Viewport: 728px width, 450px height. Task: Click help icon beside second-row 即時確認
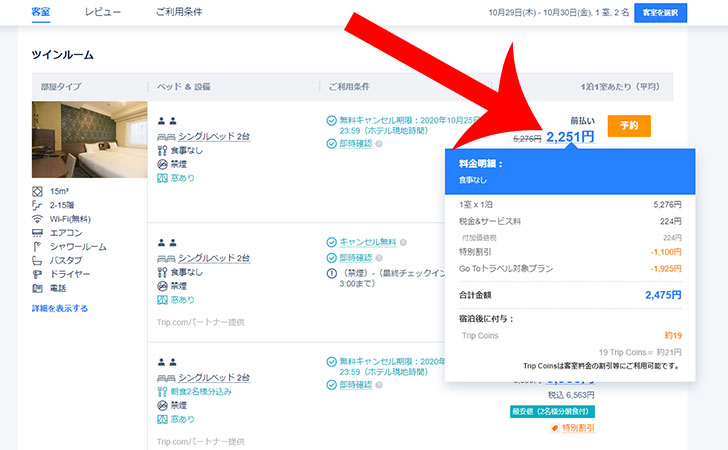(379, 258)
